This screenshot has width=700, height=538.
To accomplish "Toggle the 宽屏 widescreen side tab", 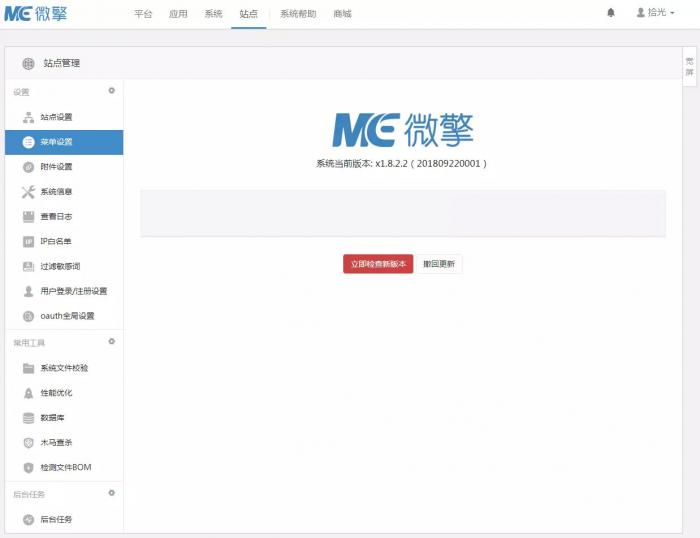I will tap(689, 67).
